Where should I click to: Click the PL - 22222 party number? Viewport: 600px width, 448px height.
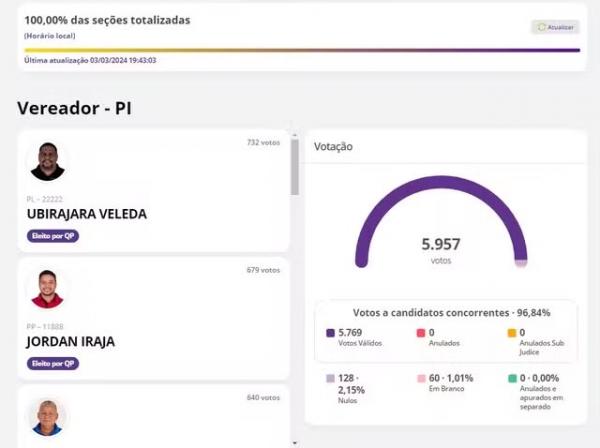click(45, 199)
